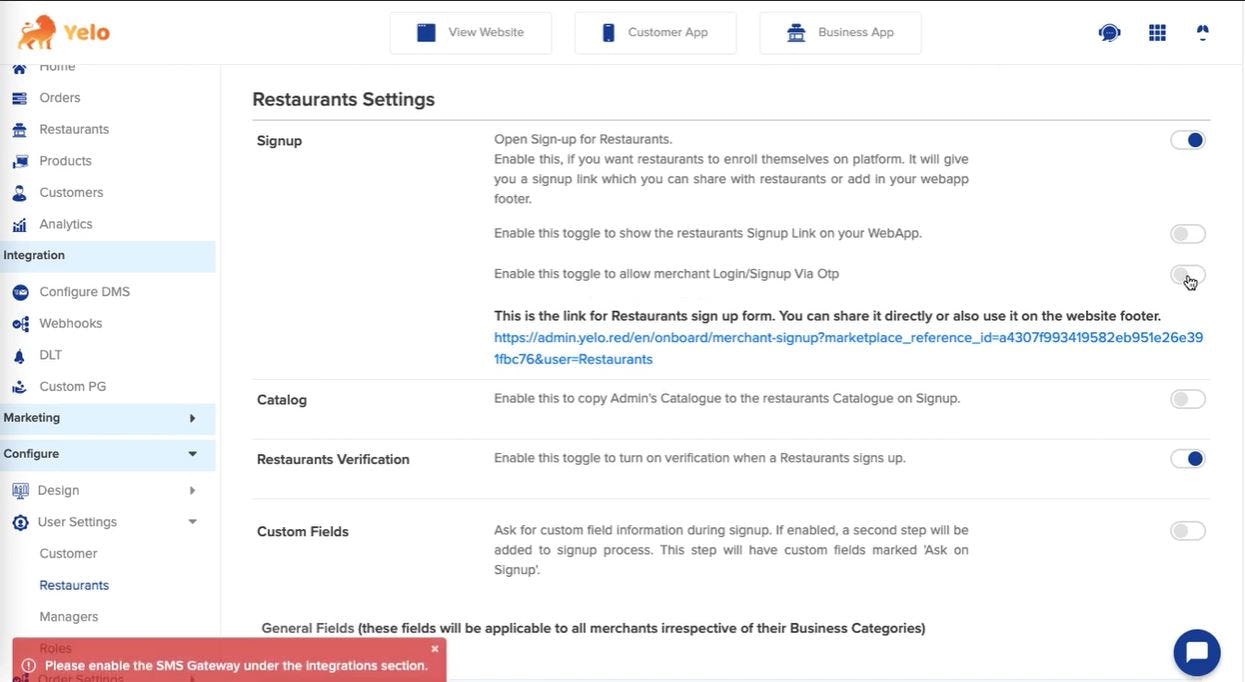Image resolution: width=1245 pixels, height=682 pixels.
Task: Open the Analytics section
Action: (x=66, y=225)
